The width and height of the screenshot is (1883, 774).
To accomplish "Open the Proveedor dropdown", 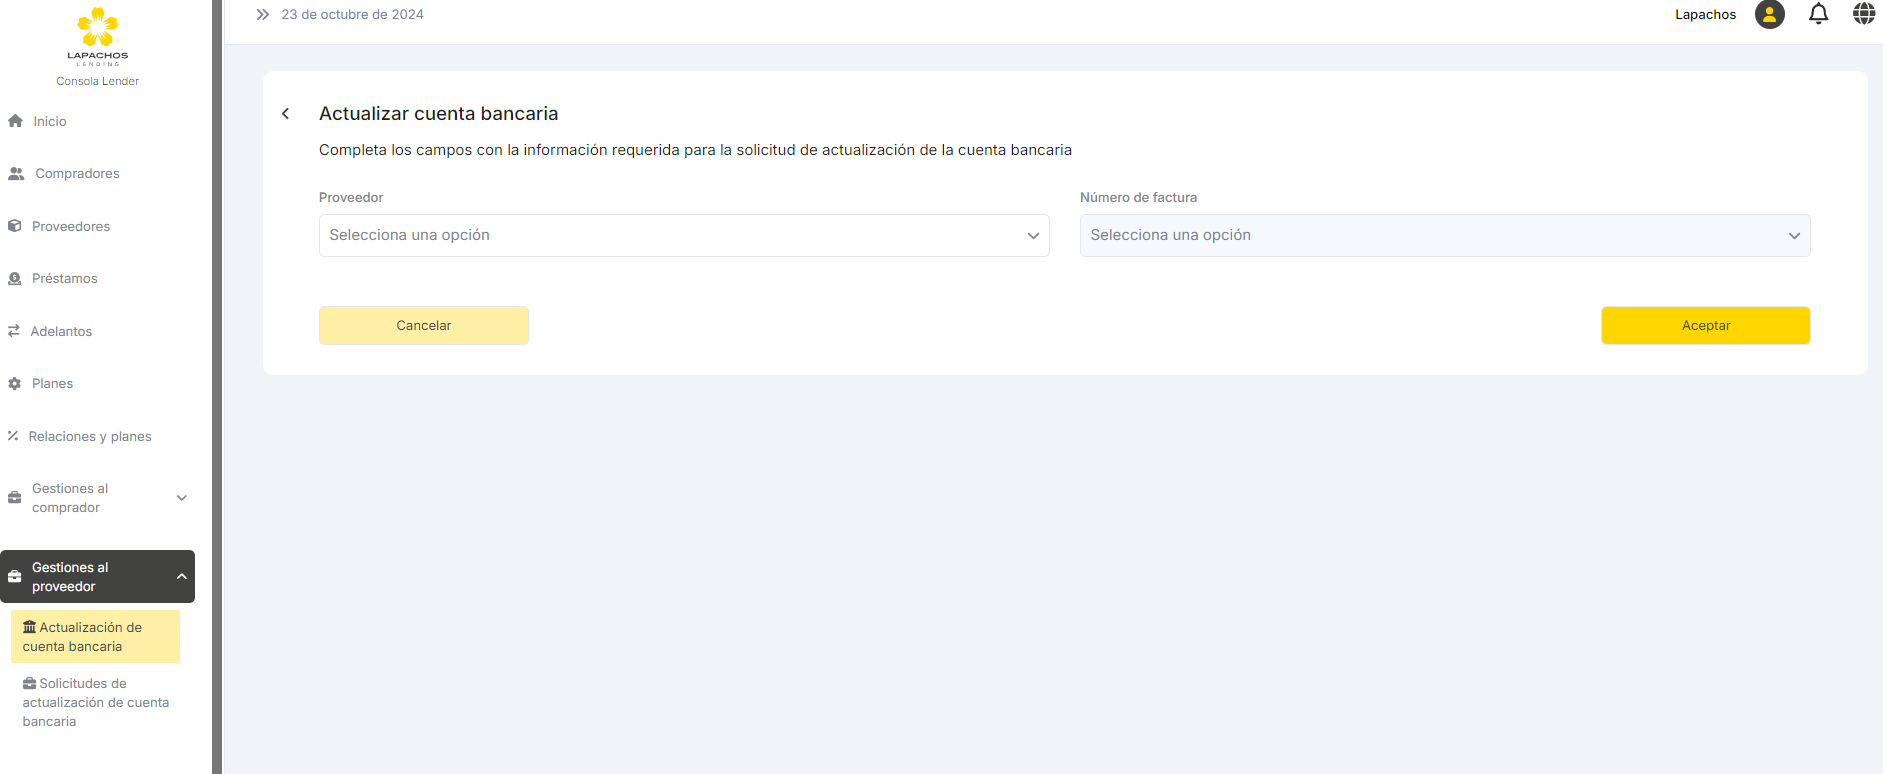I will coord(684,236).
